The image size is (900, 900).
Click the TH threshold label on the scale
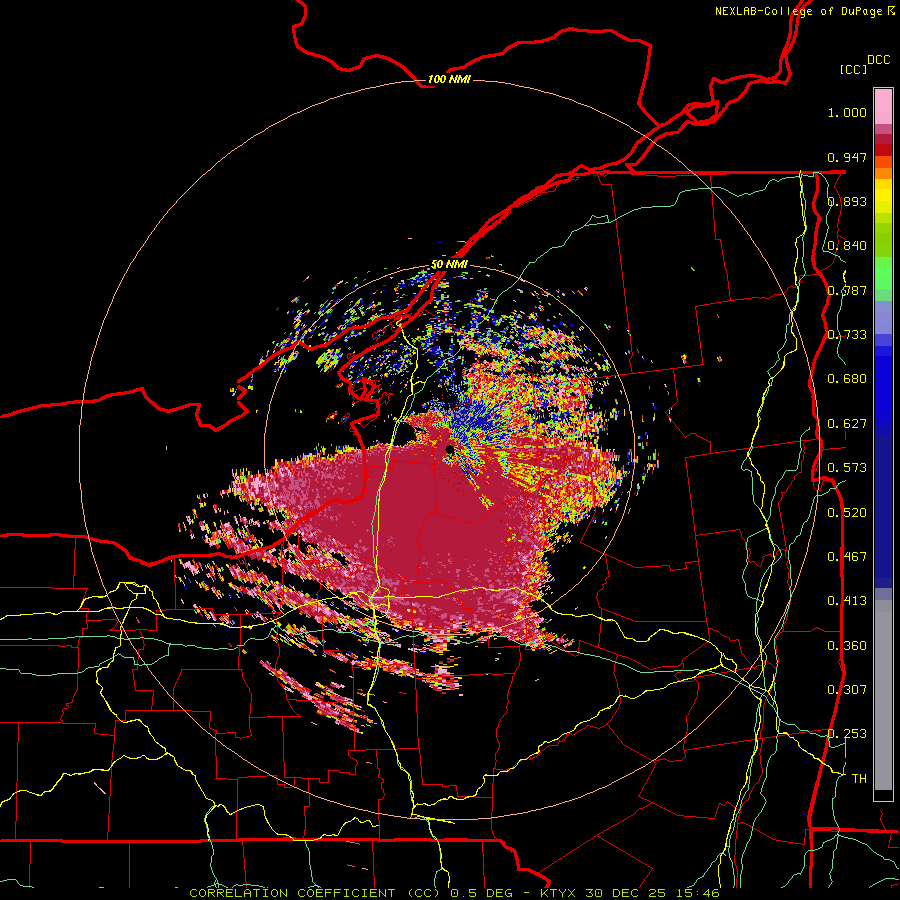[x=859, y=779]
